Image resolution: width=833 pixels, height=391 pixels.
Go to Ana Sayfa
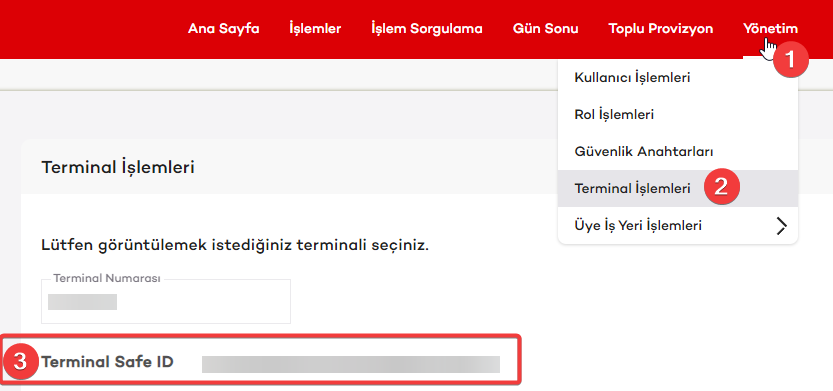pyautogui.click(x=224, y=29)
